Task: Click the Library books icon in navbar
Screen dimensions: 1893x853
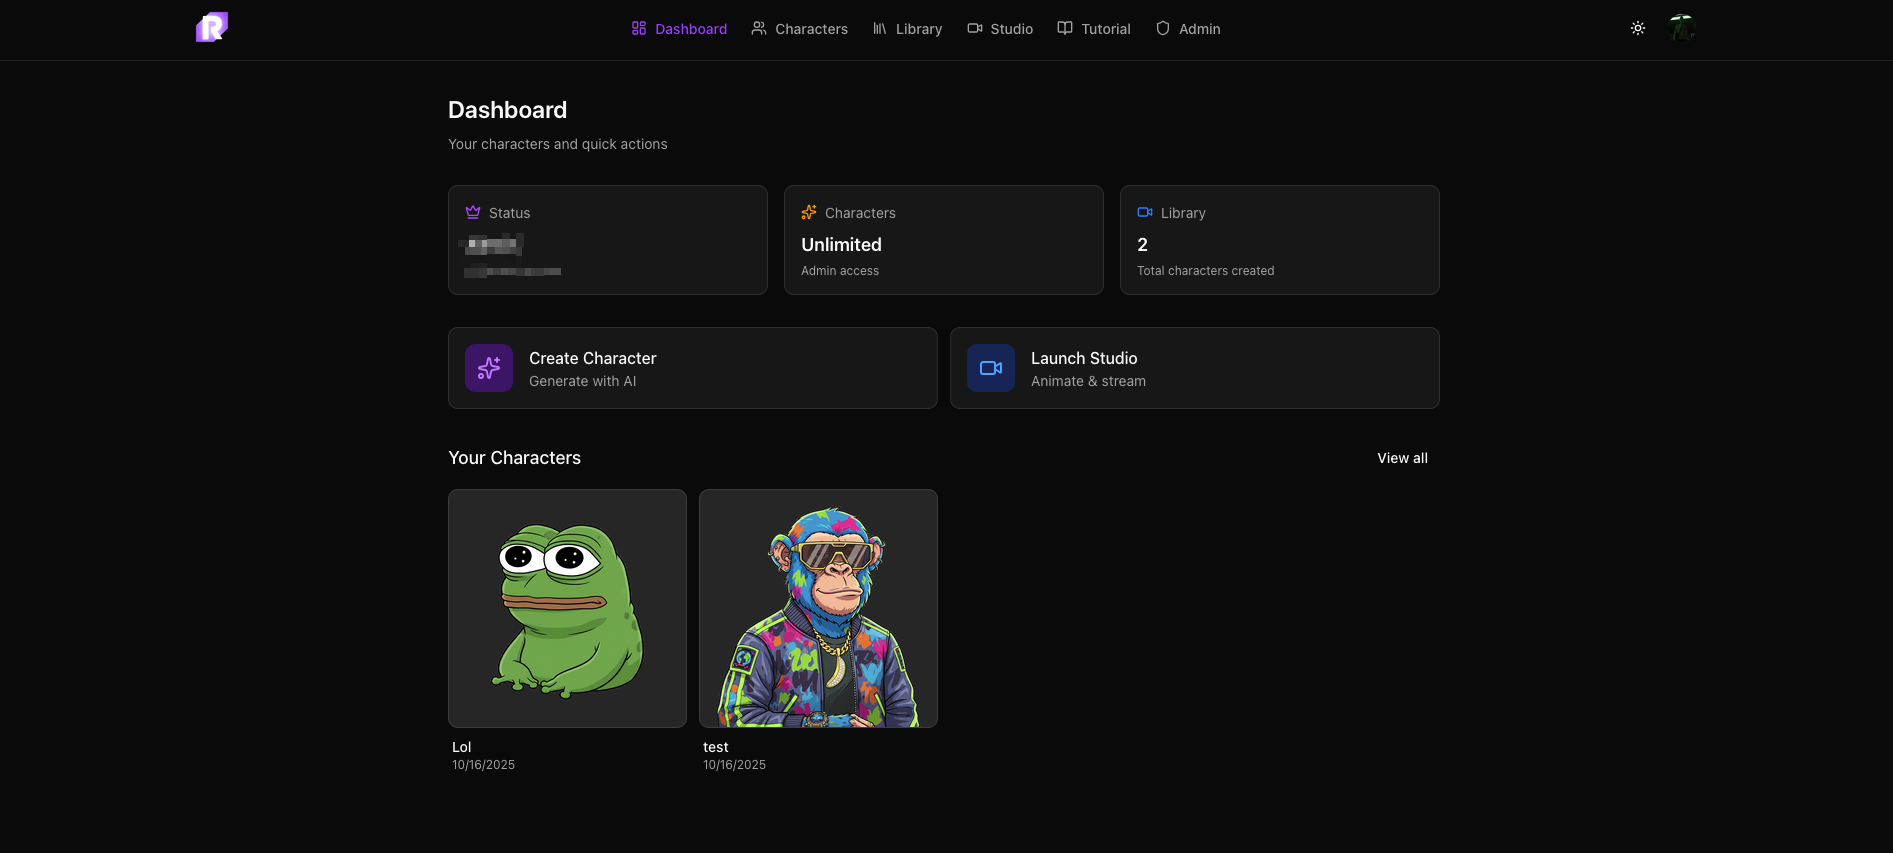Action: [880, 28]
